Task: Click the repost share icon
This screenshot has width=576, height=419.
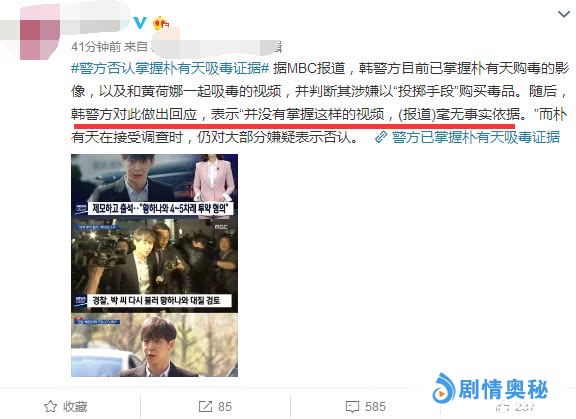Action: click(x=205, y=407)
